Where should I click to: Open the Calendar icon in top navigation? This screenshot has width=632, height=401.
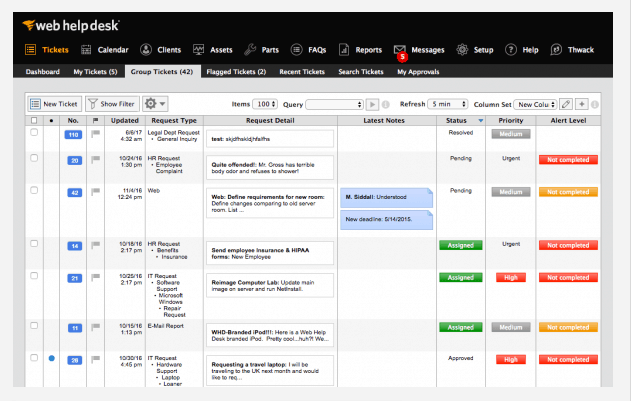pyautogui.click(x=86, y=50)
